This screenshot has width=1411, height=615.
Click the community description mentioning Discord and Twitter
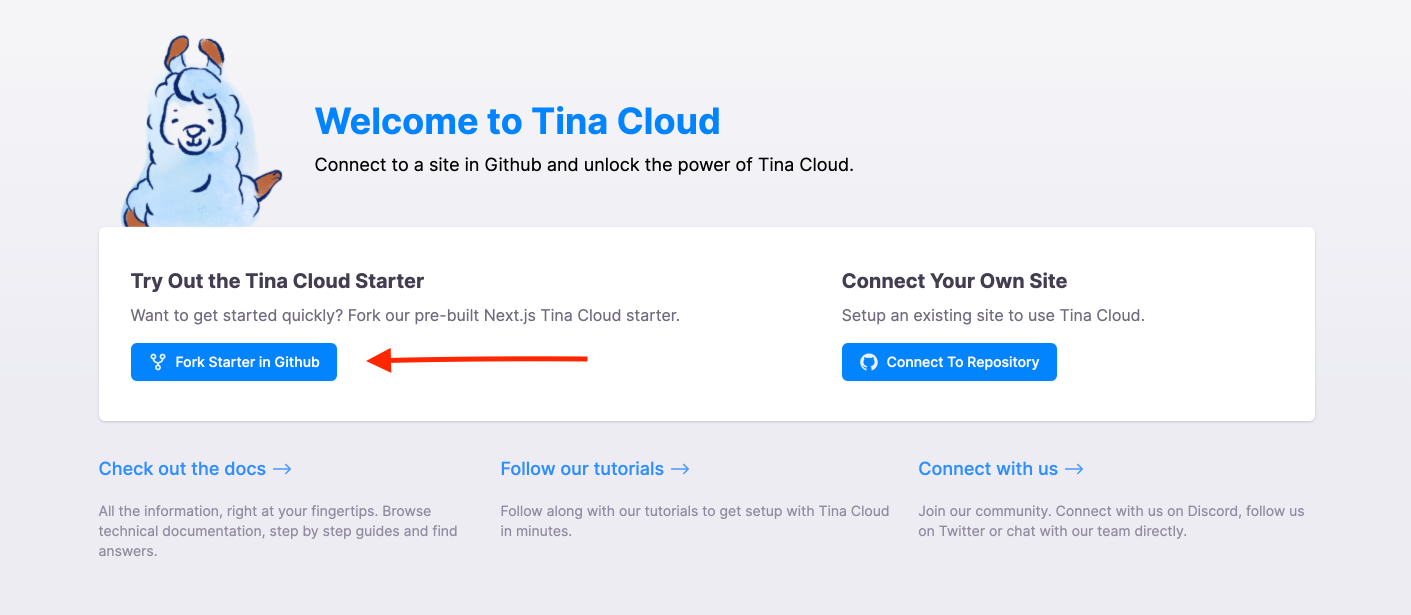tap(1111, 521)
